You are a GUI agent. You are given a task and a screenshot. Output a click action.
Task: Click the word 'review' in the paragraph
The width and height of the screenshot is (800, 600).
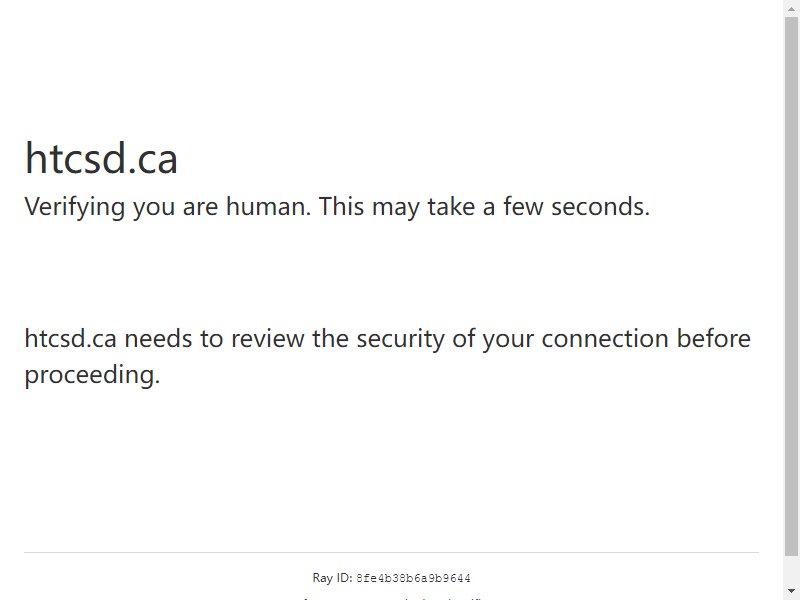268,339
